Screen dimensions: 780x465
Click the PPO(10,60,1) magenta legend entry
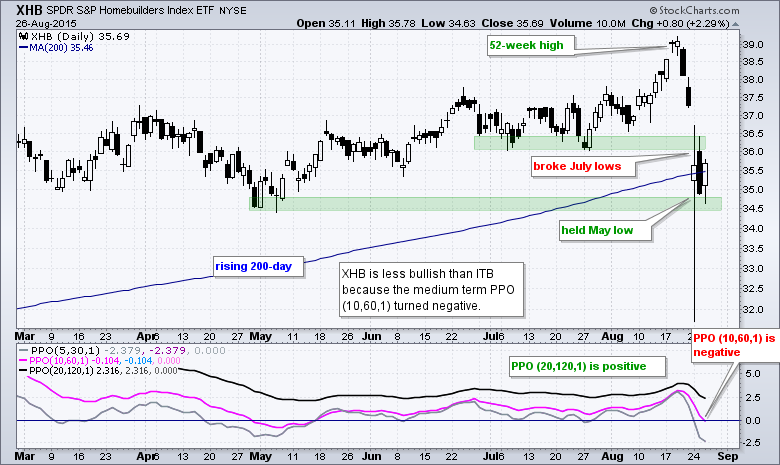(99, 361)
